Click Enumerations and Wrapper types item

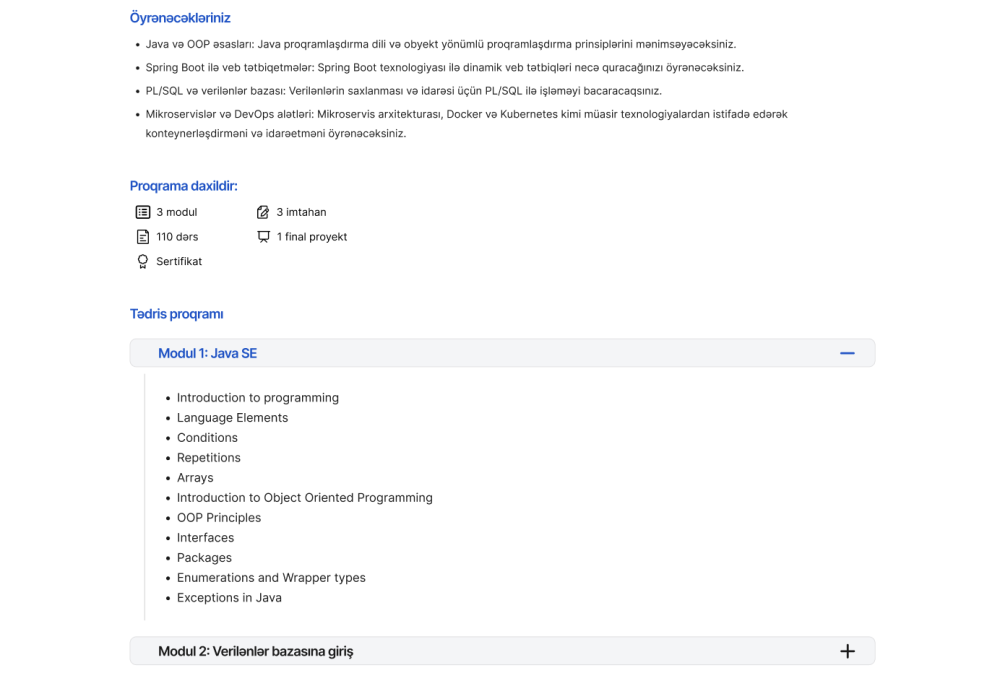click(271, 578)
